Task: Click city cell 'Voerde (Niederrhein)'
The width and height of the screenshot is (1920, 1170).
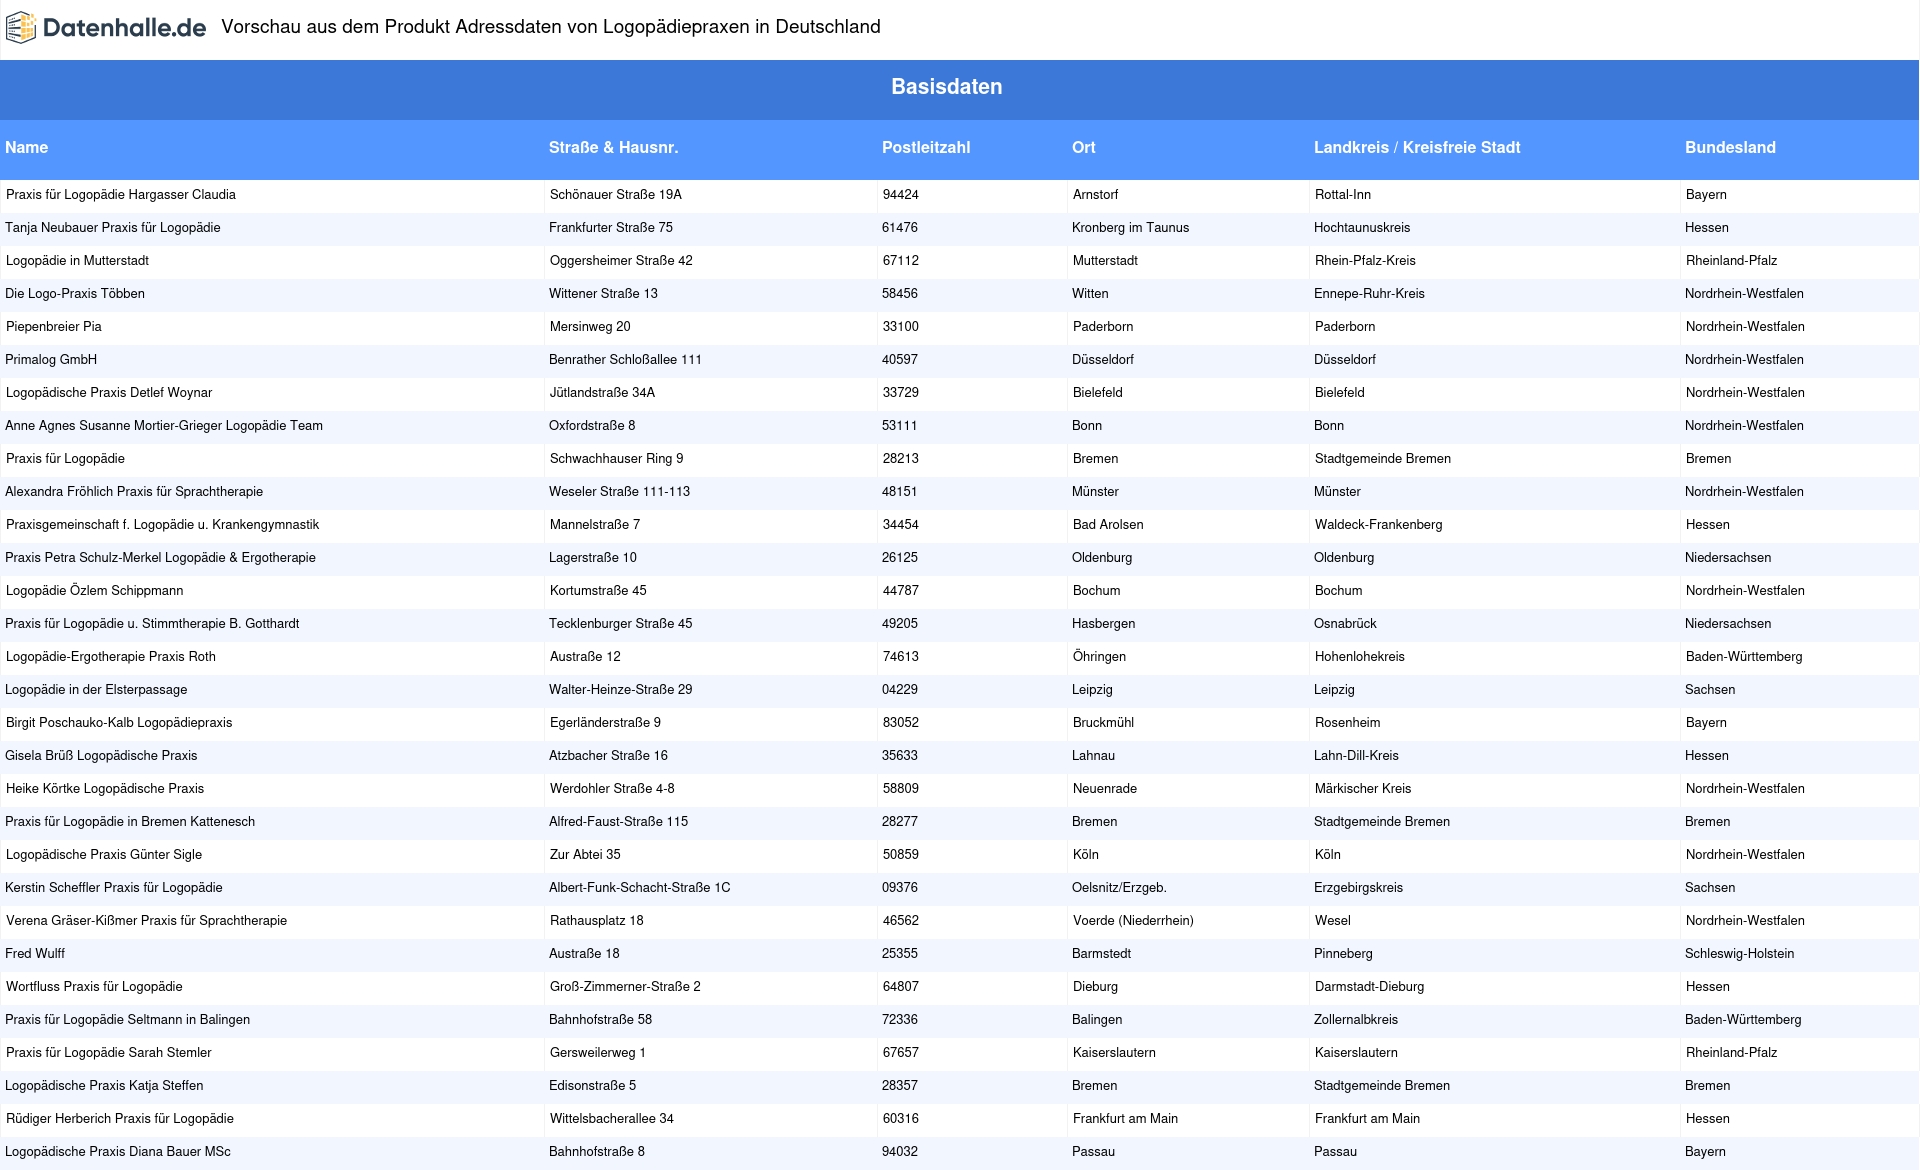Action: click(x=1133, y=920)
